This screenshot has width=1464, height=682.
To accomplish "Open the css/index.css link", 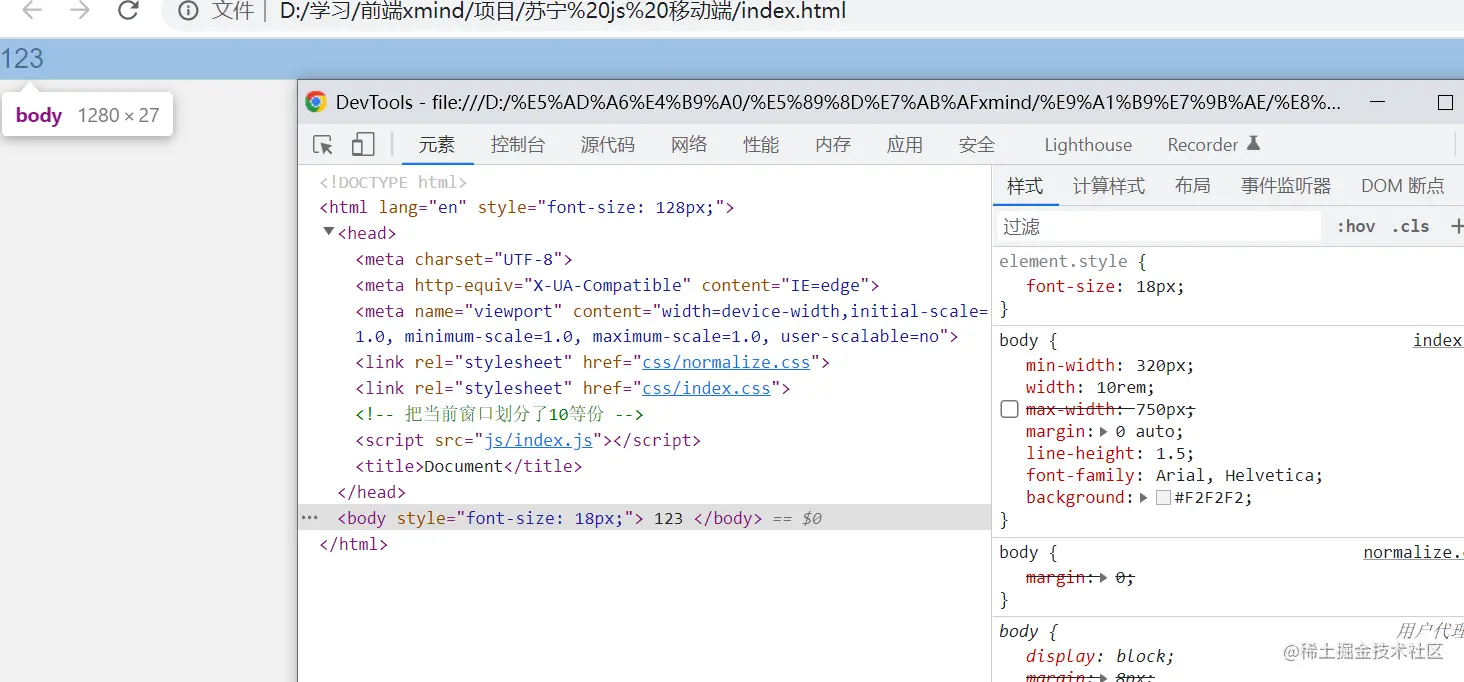I will pyautogui.click(x=706, y=388).
